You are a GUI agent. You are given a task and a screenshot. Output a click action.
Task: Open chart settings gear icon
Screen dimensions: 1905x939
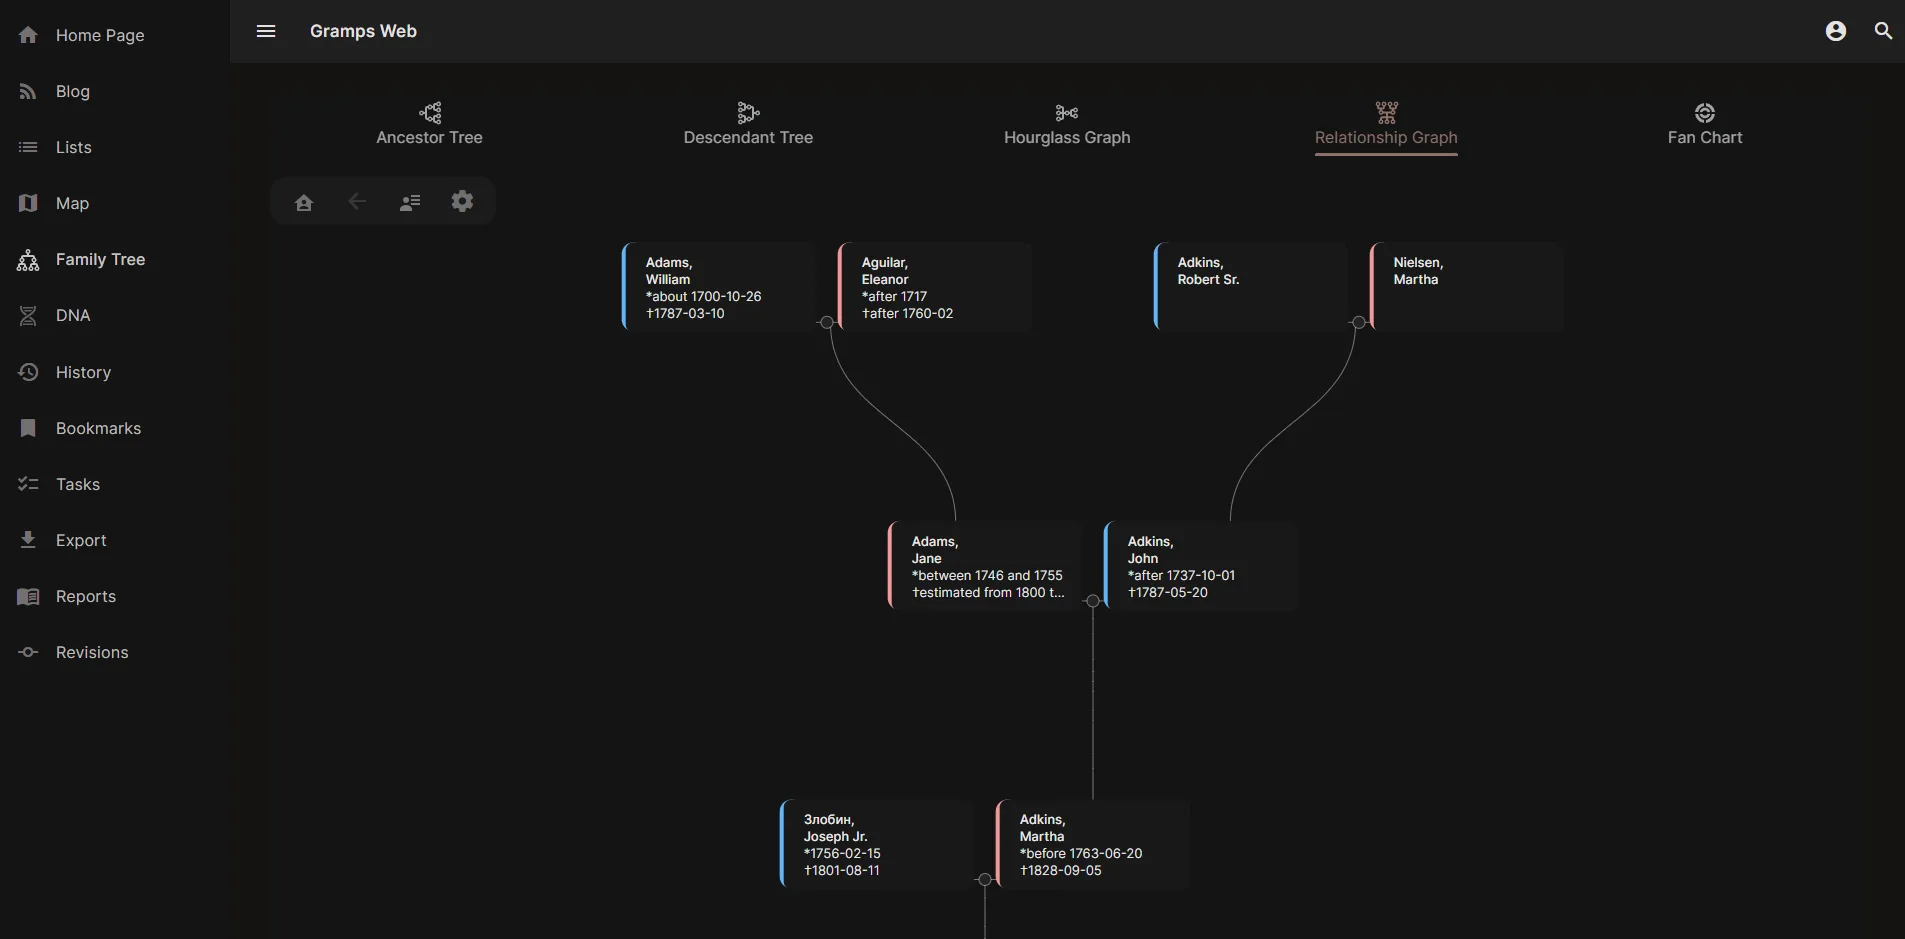pos(462,202)
